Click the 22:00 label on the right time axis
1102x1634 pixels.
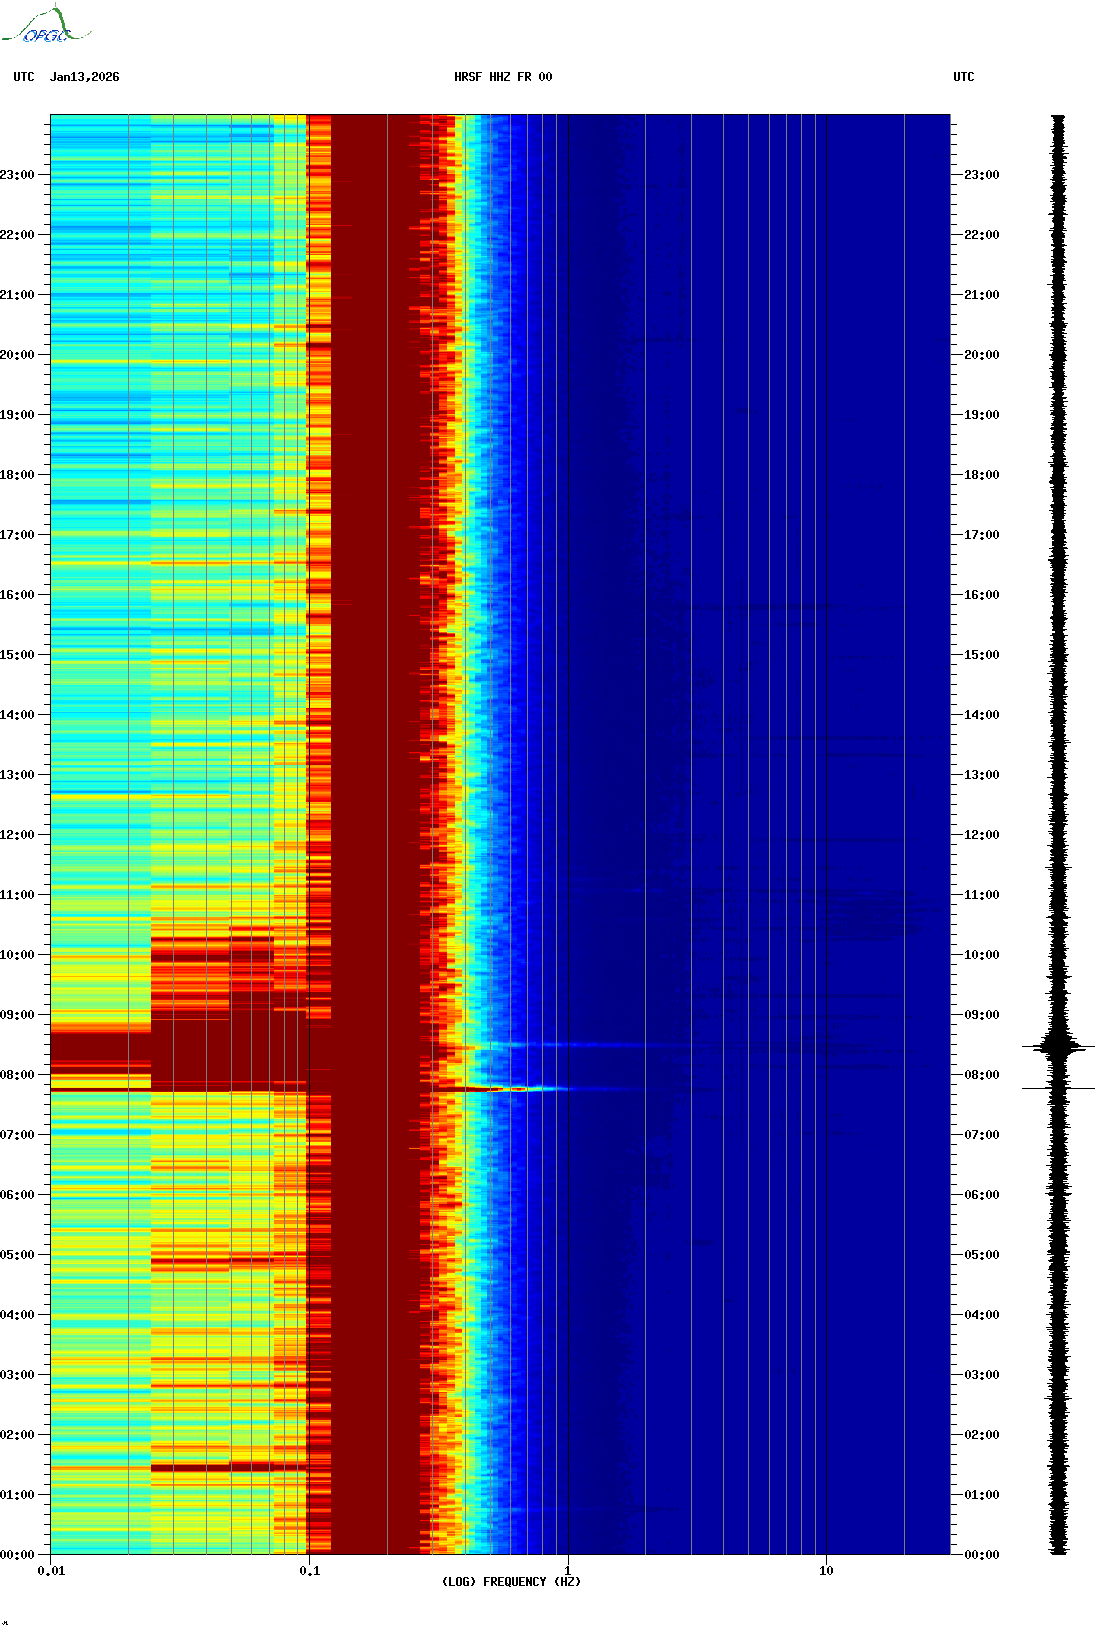pos(982,235)
